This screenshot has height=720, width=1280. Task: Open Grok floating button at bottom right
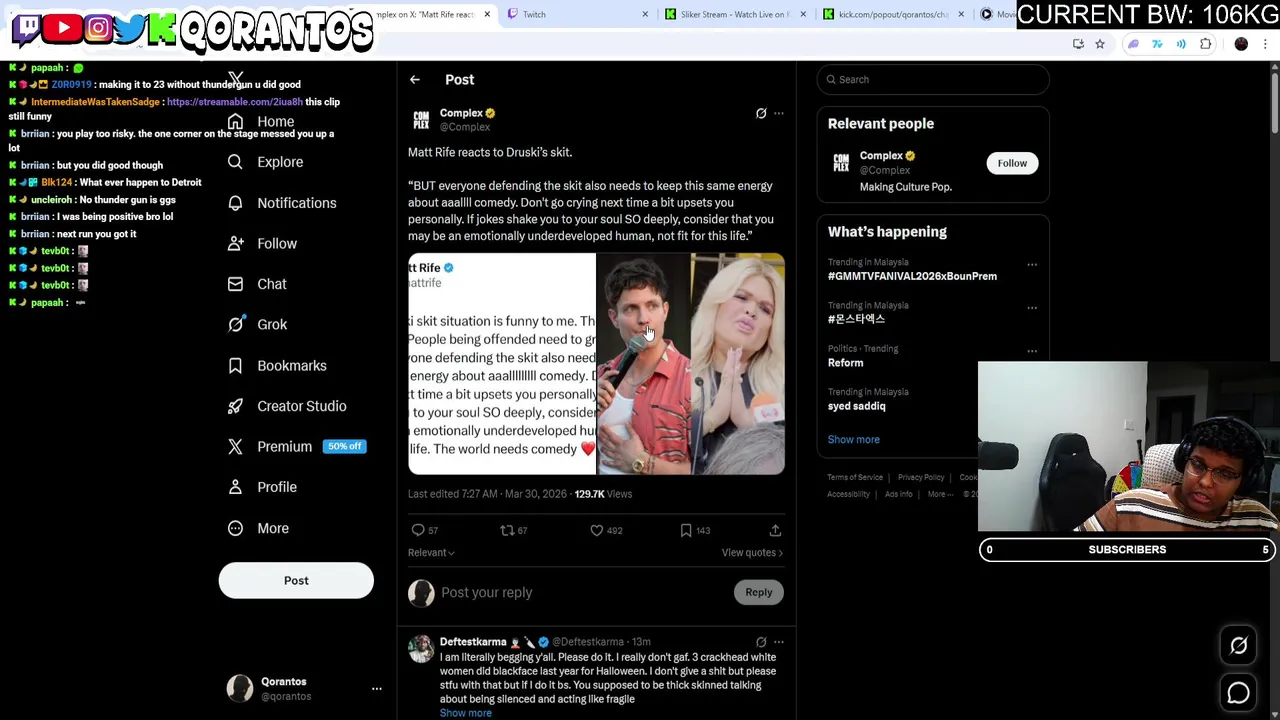coord(1239,646)
